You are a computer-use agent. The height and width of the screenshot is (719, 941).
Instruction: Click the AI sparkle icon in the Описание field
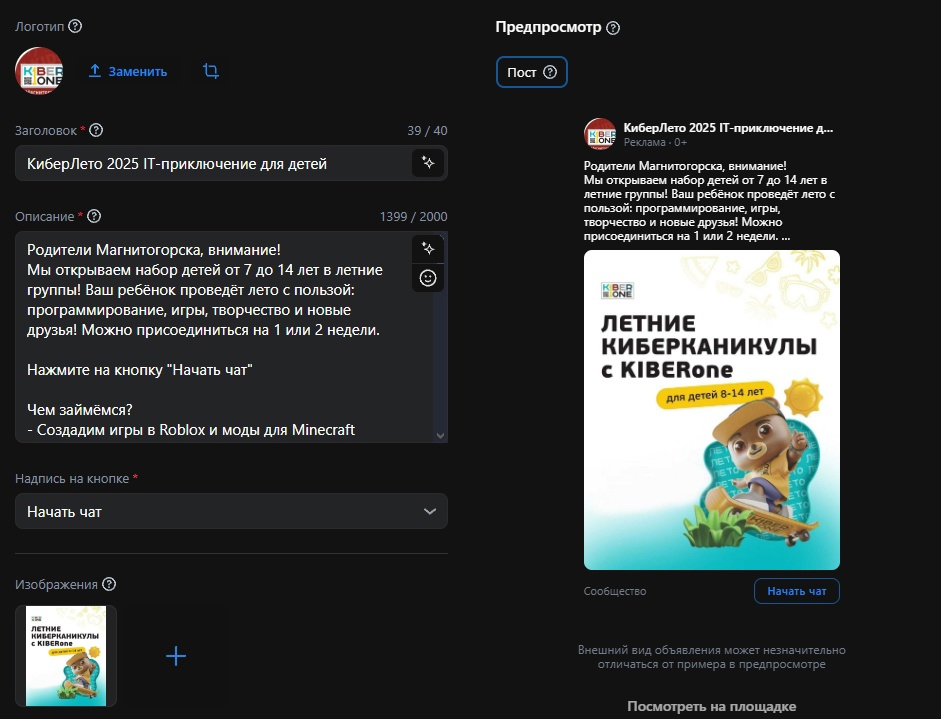coord(428,248)
